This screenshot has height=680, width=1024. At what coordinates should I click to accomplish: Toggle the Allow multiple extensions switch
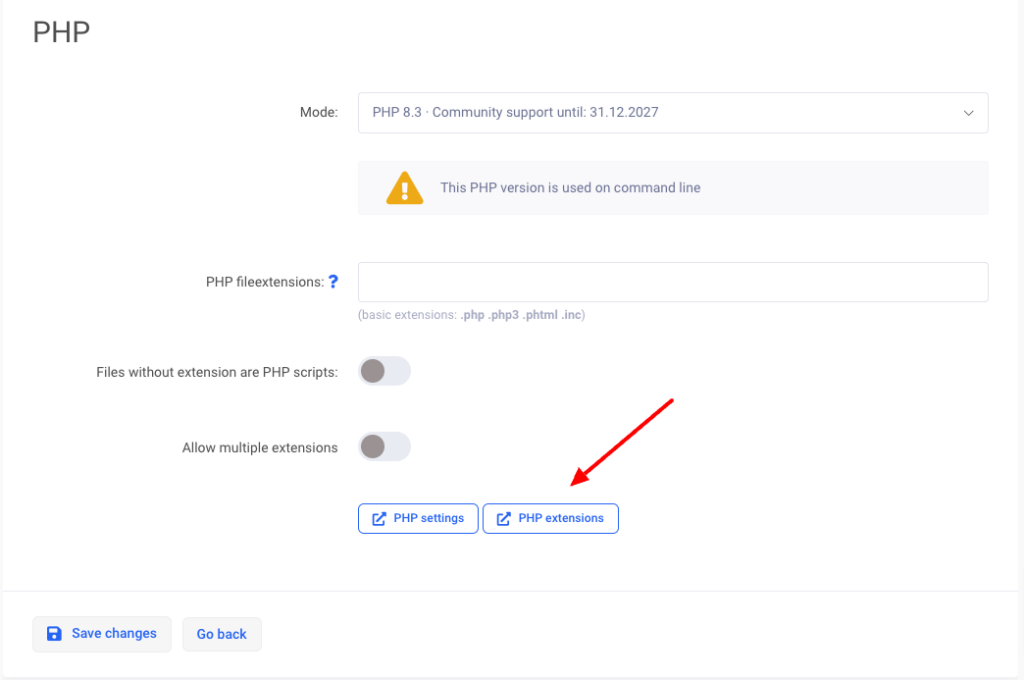tap(384, 447)
